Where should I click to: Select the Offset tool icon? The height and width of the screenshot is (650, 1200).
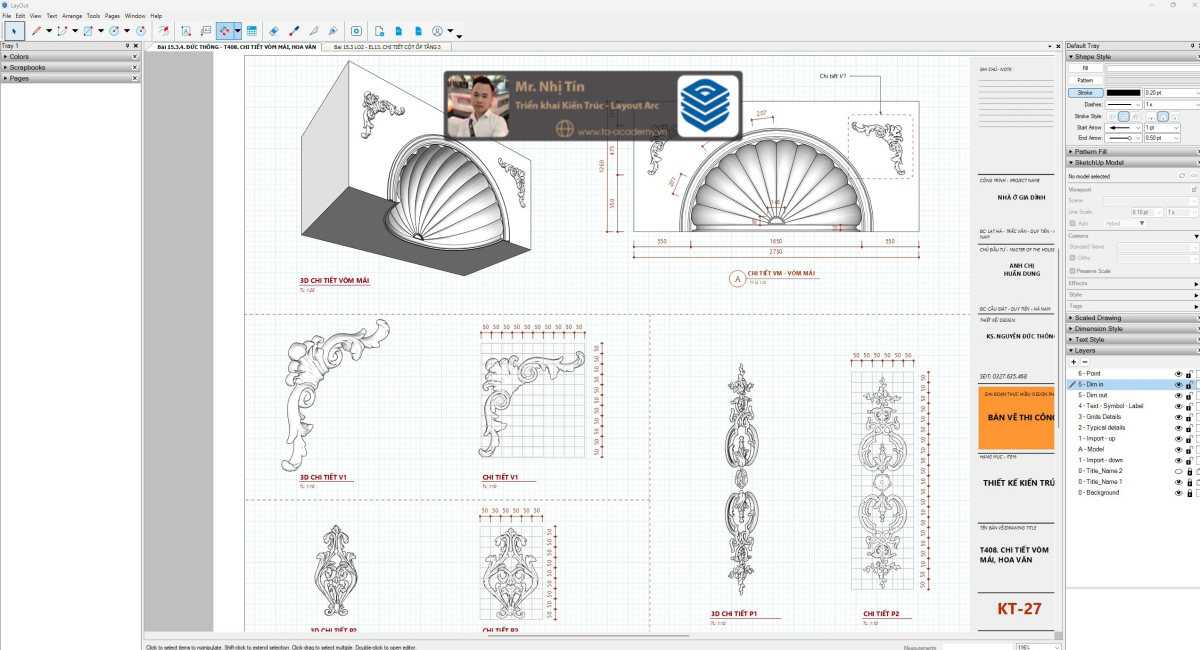coord(164,31)
